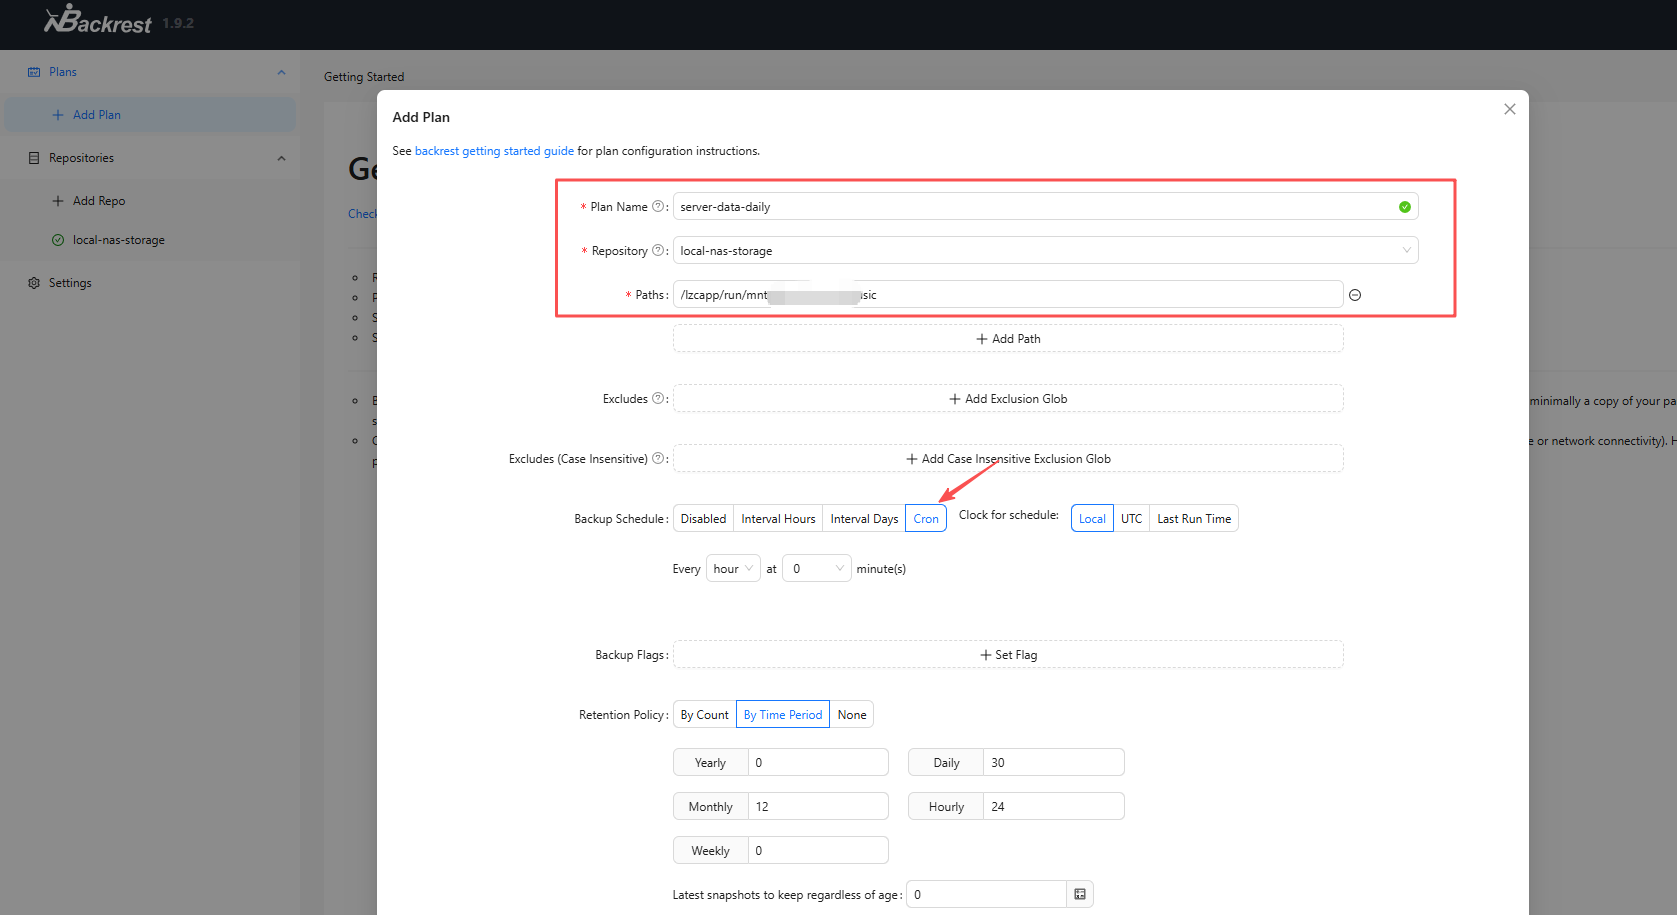1677x915 pixels.
Task: Click the Plan Name help question icon
Action: pos(658,207)
